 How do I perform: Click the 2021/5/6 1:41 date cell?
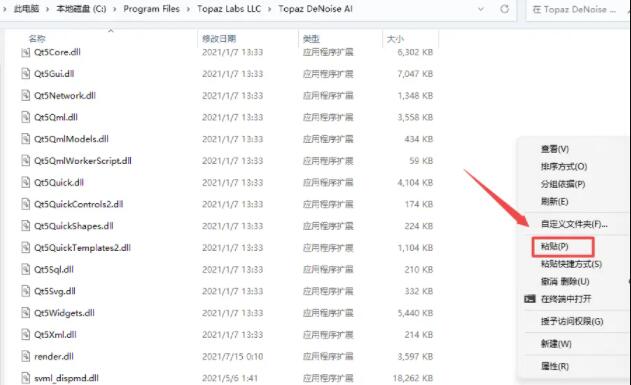(x=231, y=379)
